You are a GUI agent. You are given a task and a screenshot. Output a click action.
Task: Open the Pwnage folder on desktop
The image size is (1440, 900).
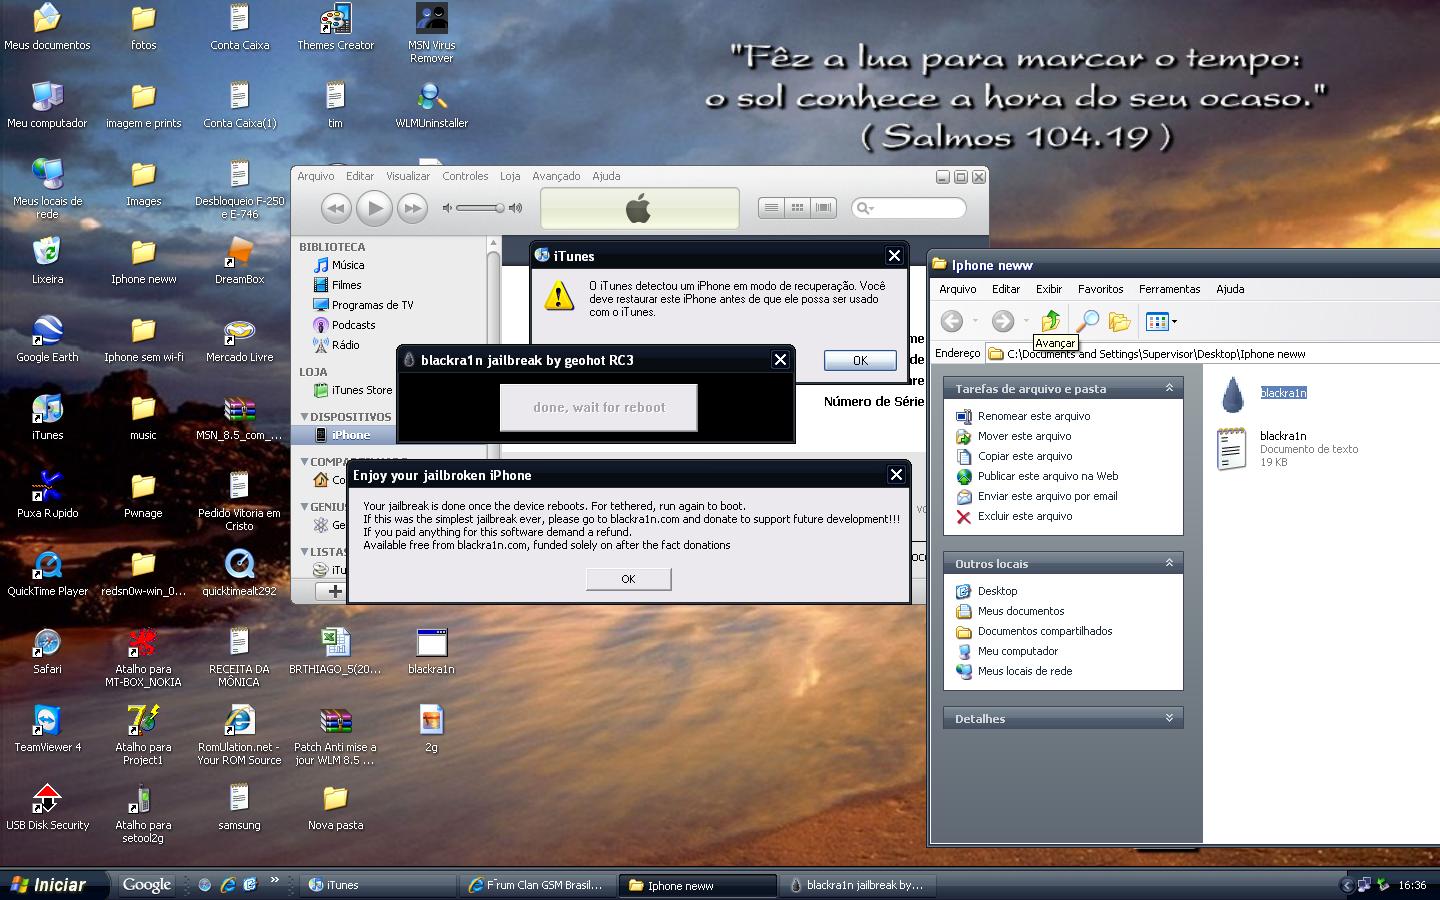tap(143, 494)
